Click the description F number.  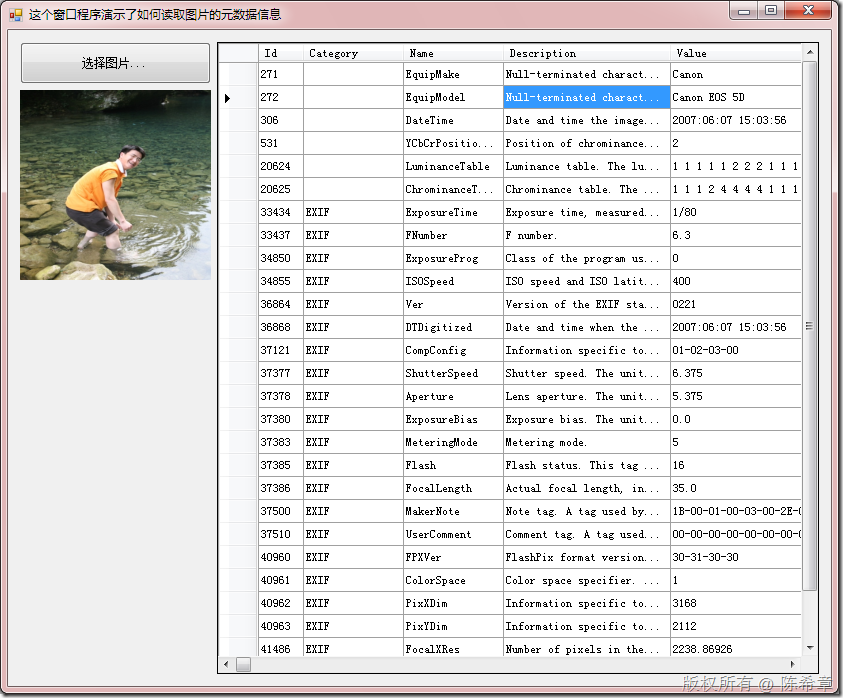coord(587,236)
